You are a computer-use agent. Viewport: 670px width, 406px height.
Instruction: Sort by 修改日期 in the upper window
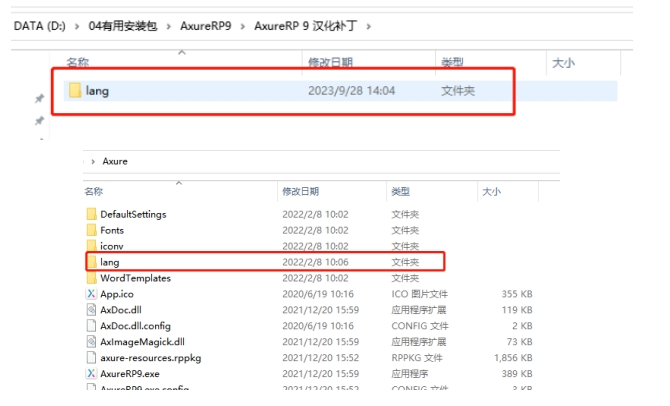click(332, 63)
